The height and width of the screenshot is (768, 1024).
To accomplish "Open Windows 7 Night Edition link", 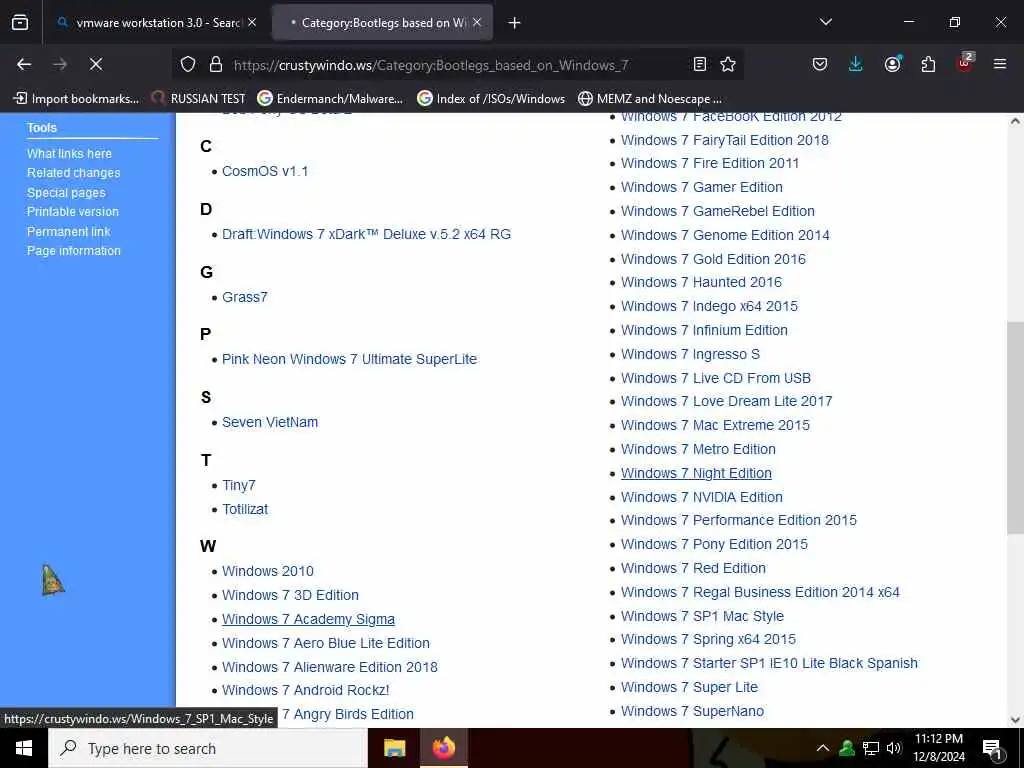I will 696,473.
